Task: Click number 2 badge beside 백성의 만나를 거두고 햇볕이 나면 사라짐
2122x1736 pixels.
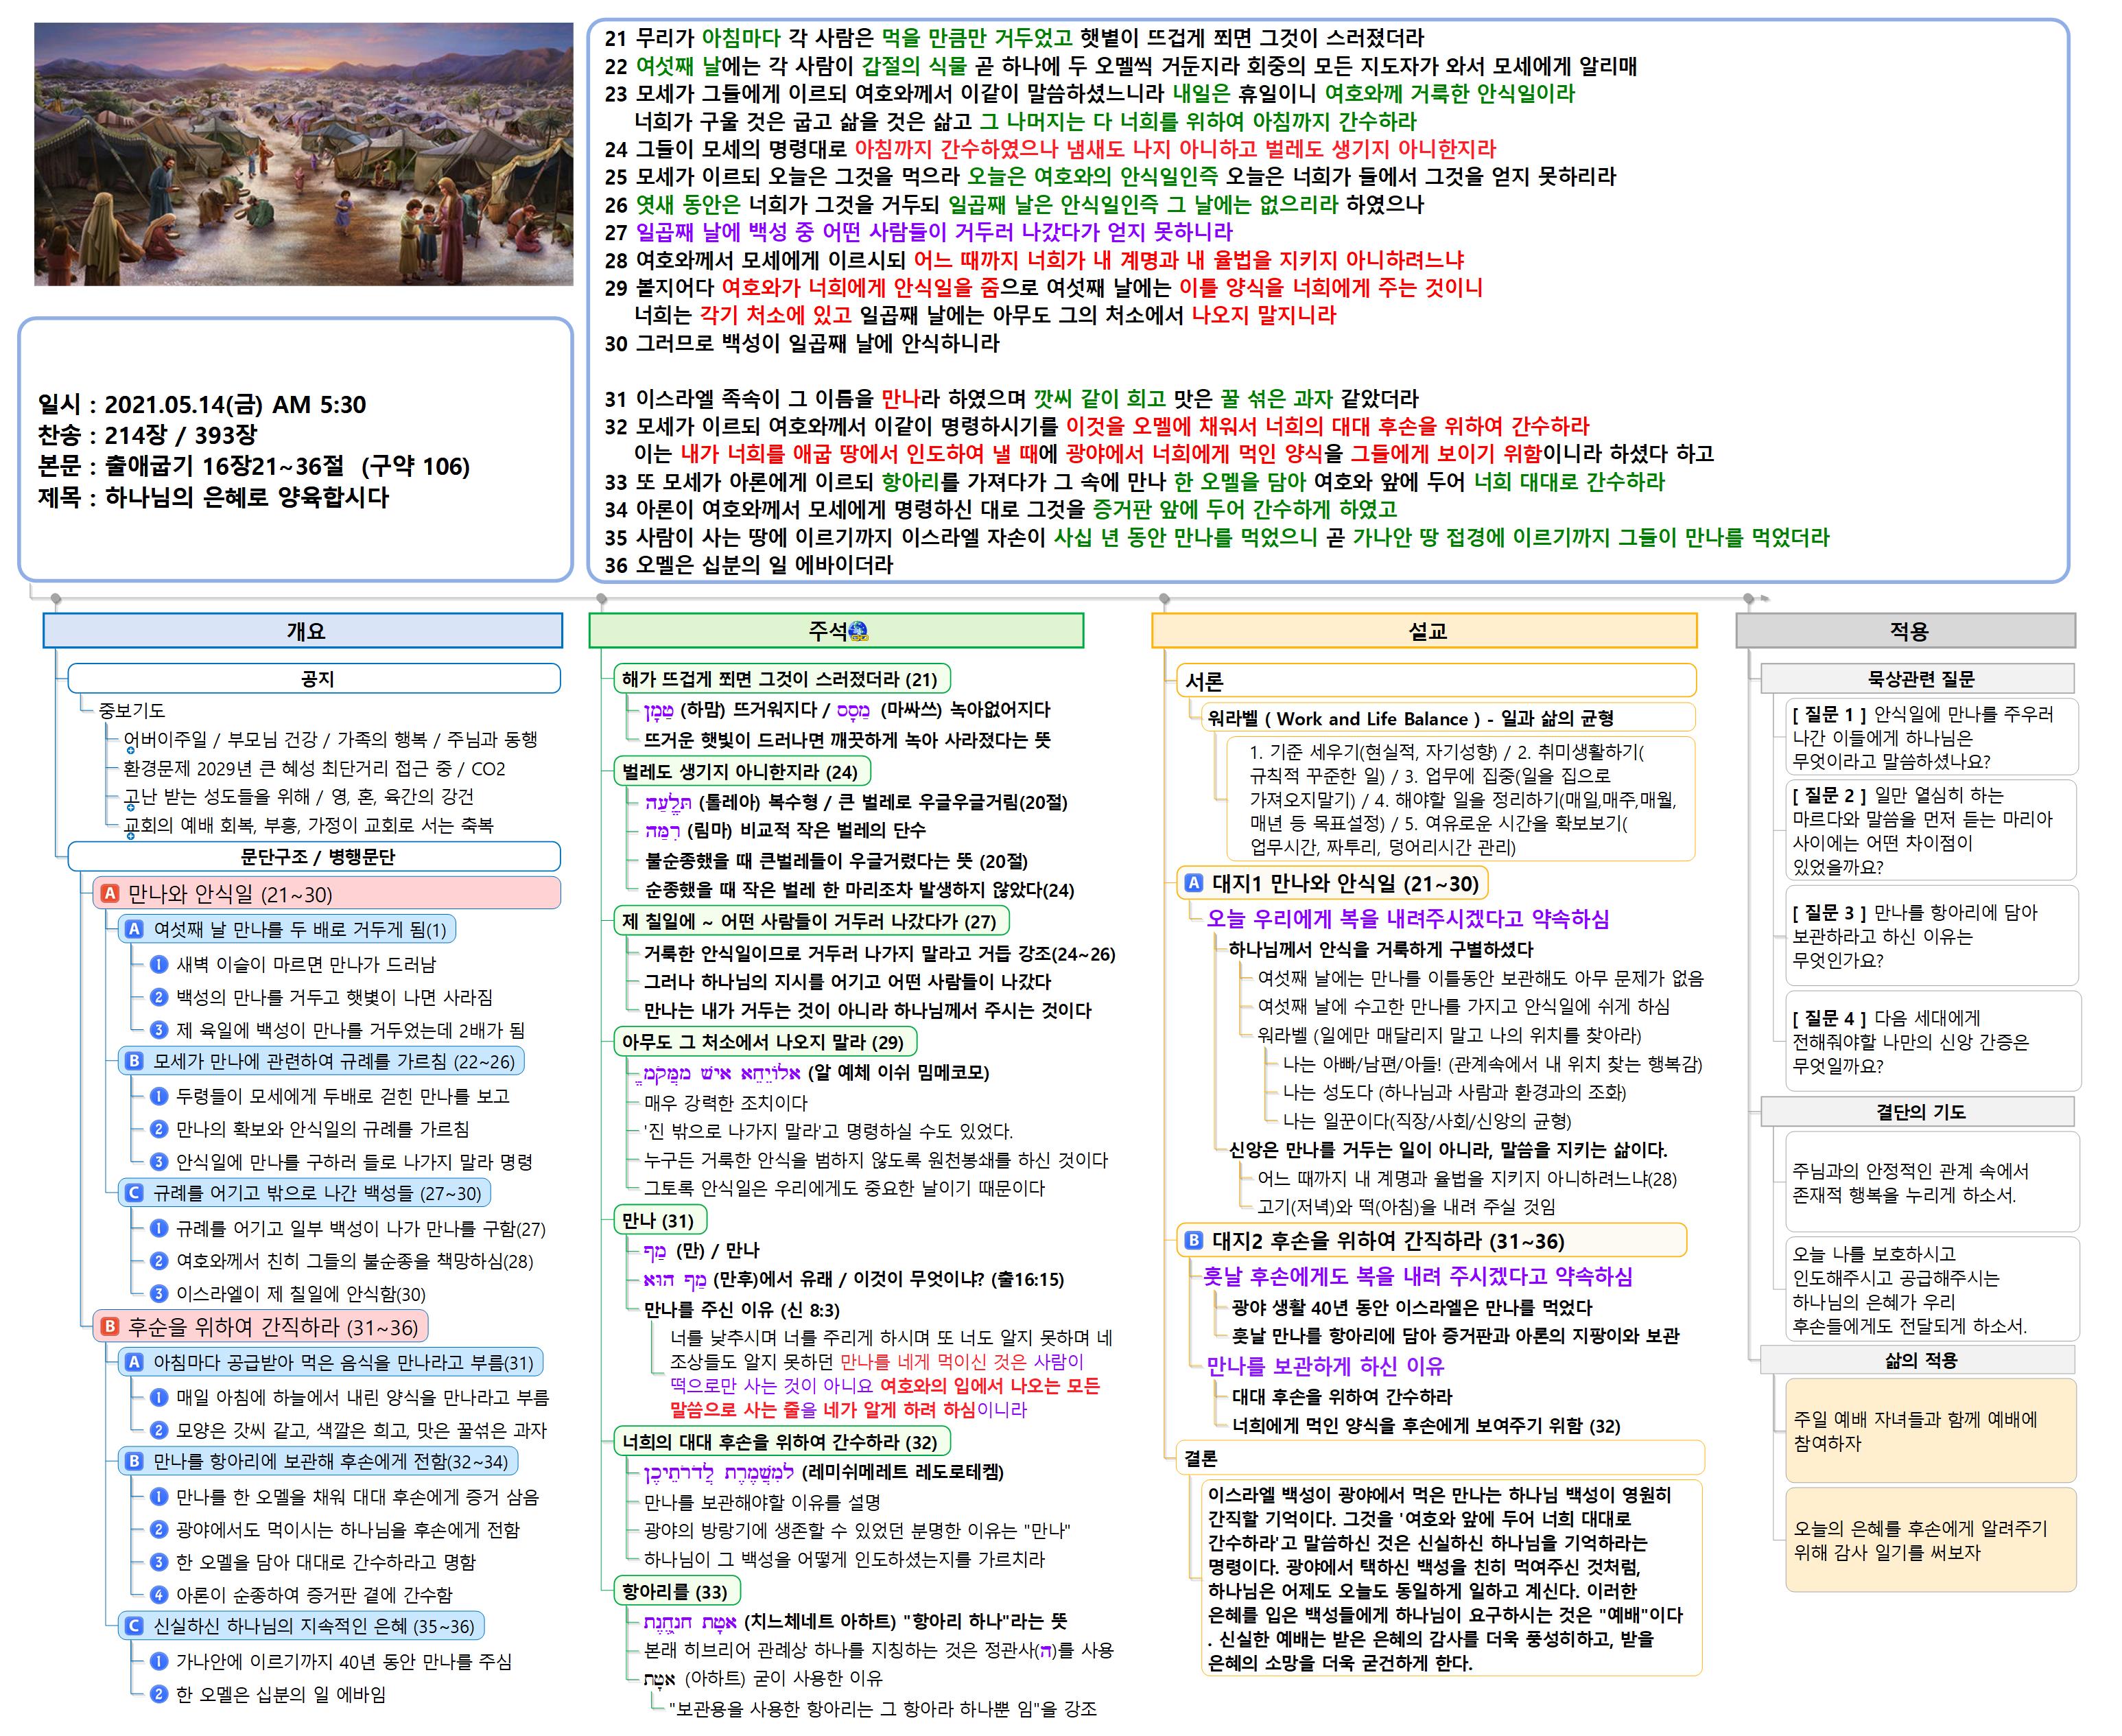Action: (x=158, y=997)
